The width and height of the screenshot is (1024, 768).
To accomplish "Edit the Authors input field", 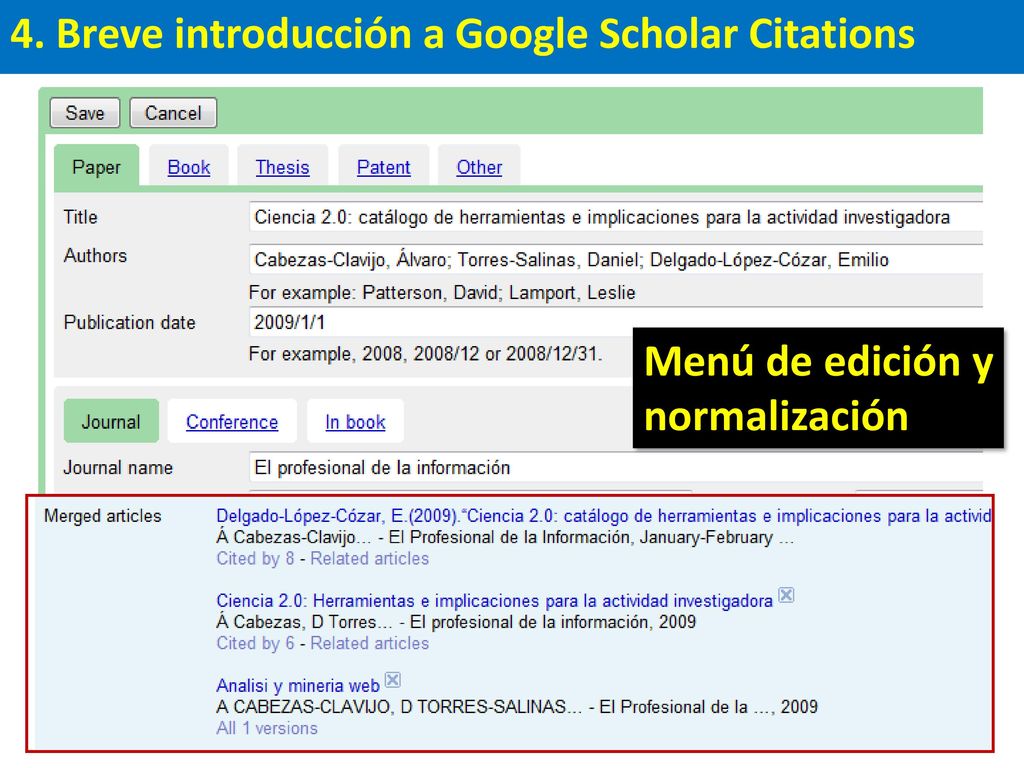I will click(615, 259).
